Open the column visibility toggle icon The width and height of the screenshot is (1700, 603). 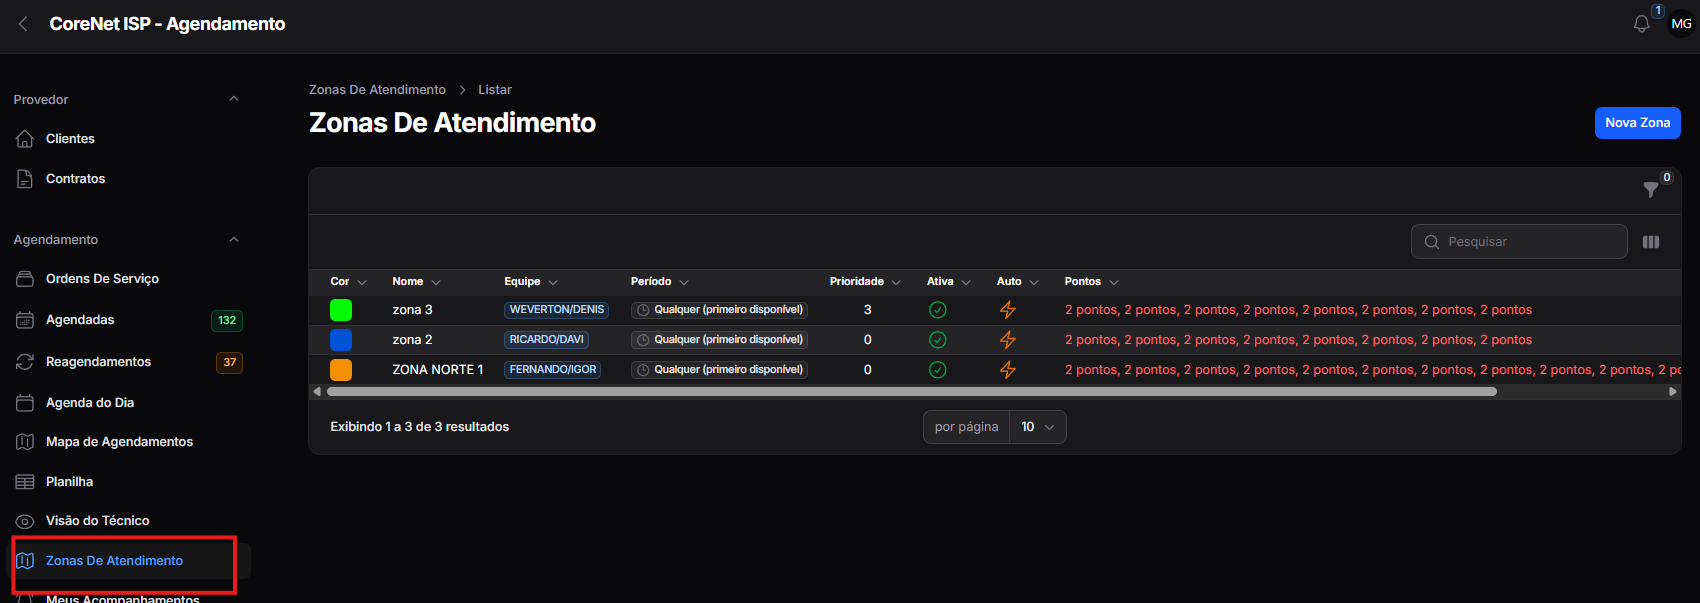click(x=1651, y=242)
